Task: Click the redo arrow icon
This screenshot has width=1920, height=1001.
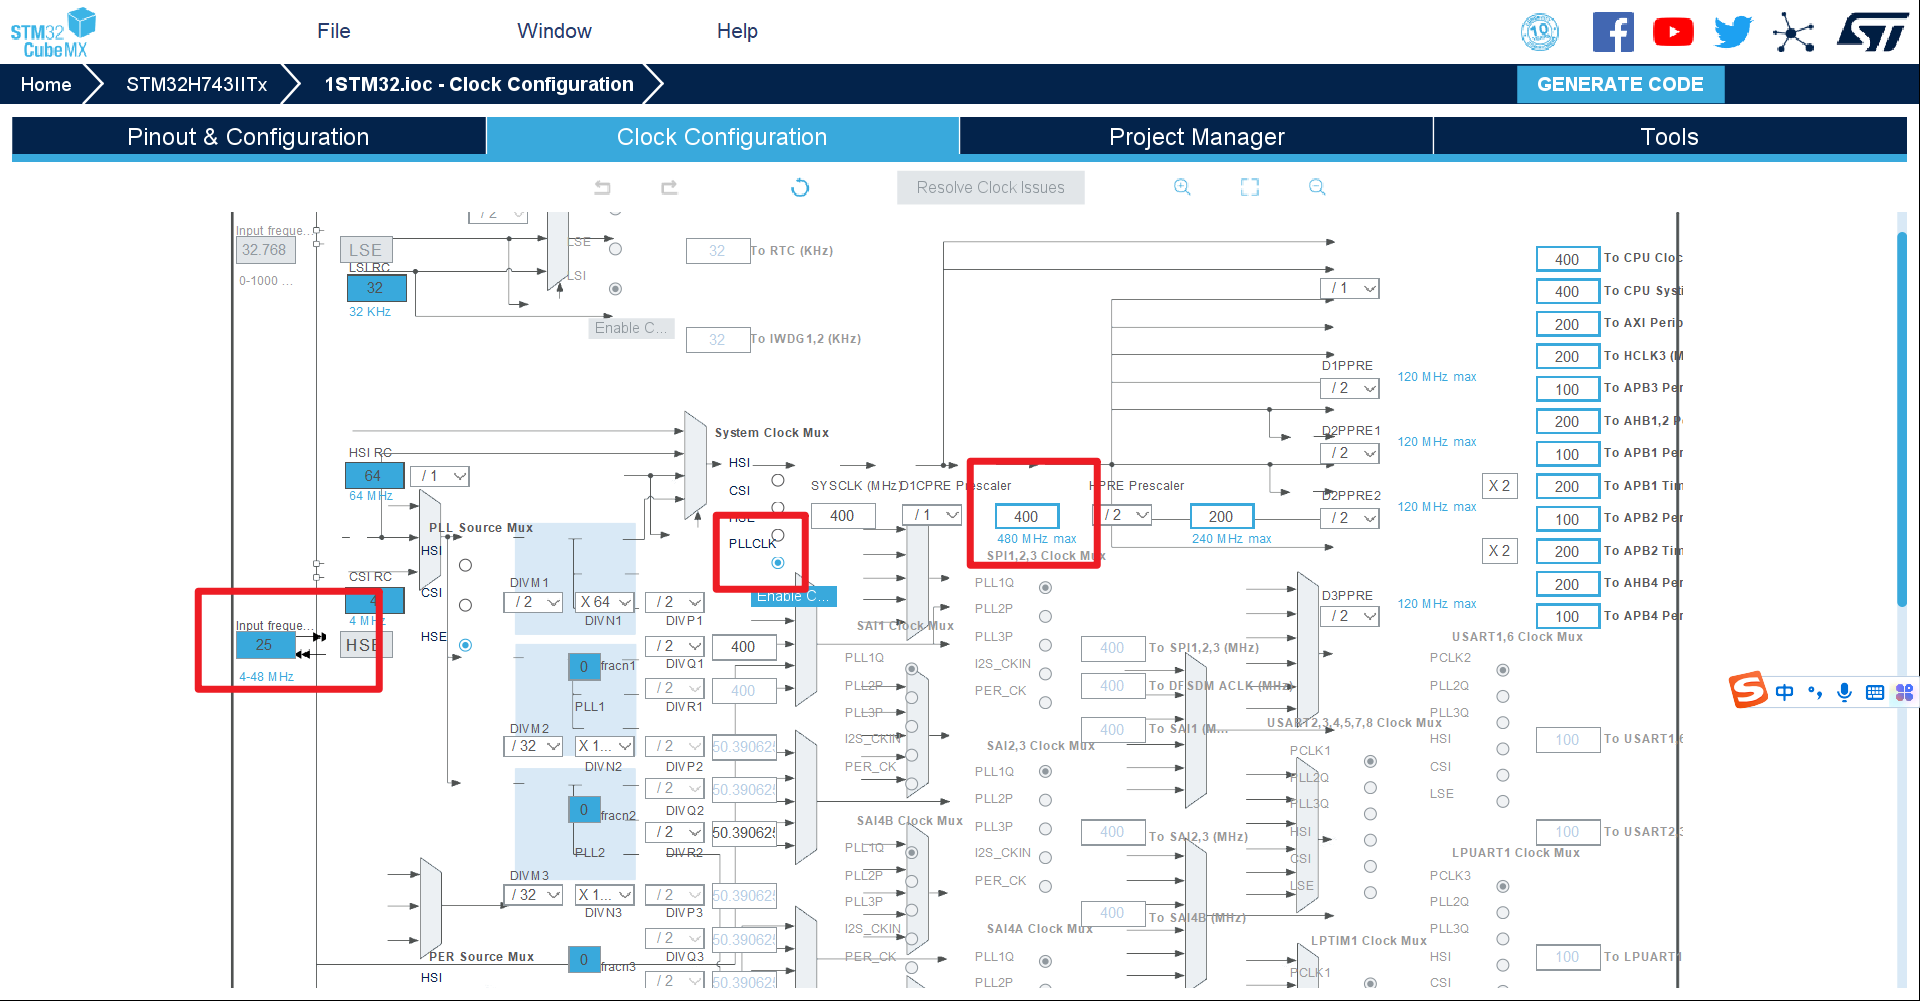Action: coord(669,187)
